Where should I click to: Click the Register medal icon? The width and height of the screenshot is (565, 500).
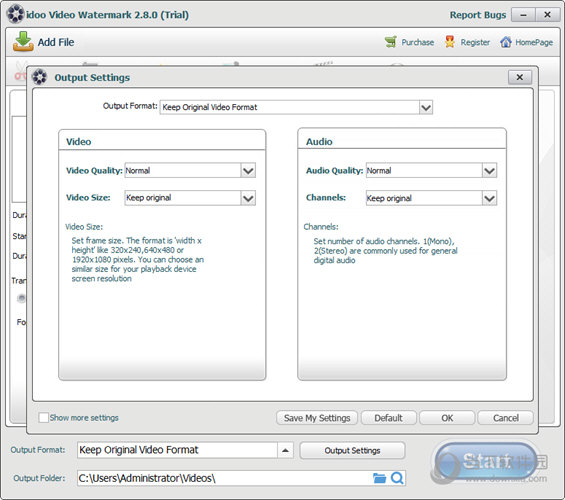click(450, 42)
